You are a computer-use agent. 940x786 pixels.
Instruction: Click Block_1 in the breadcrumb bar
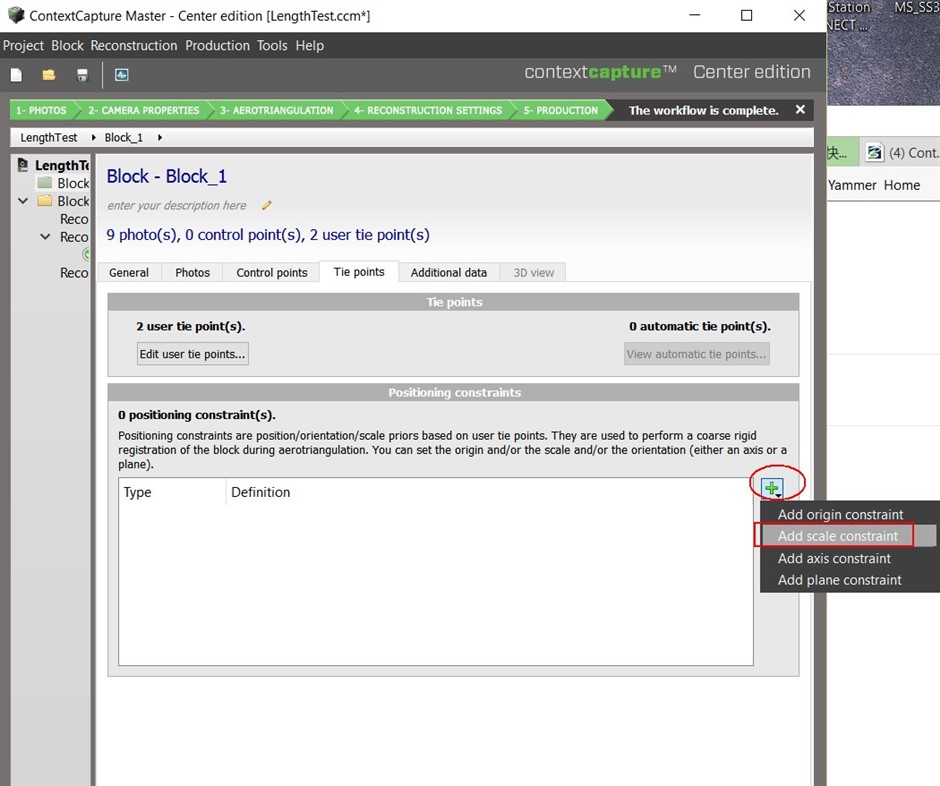(123, 137)
